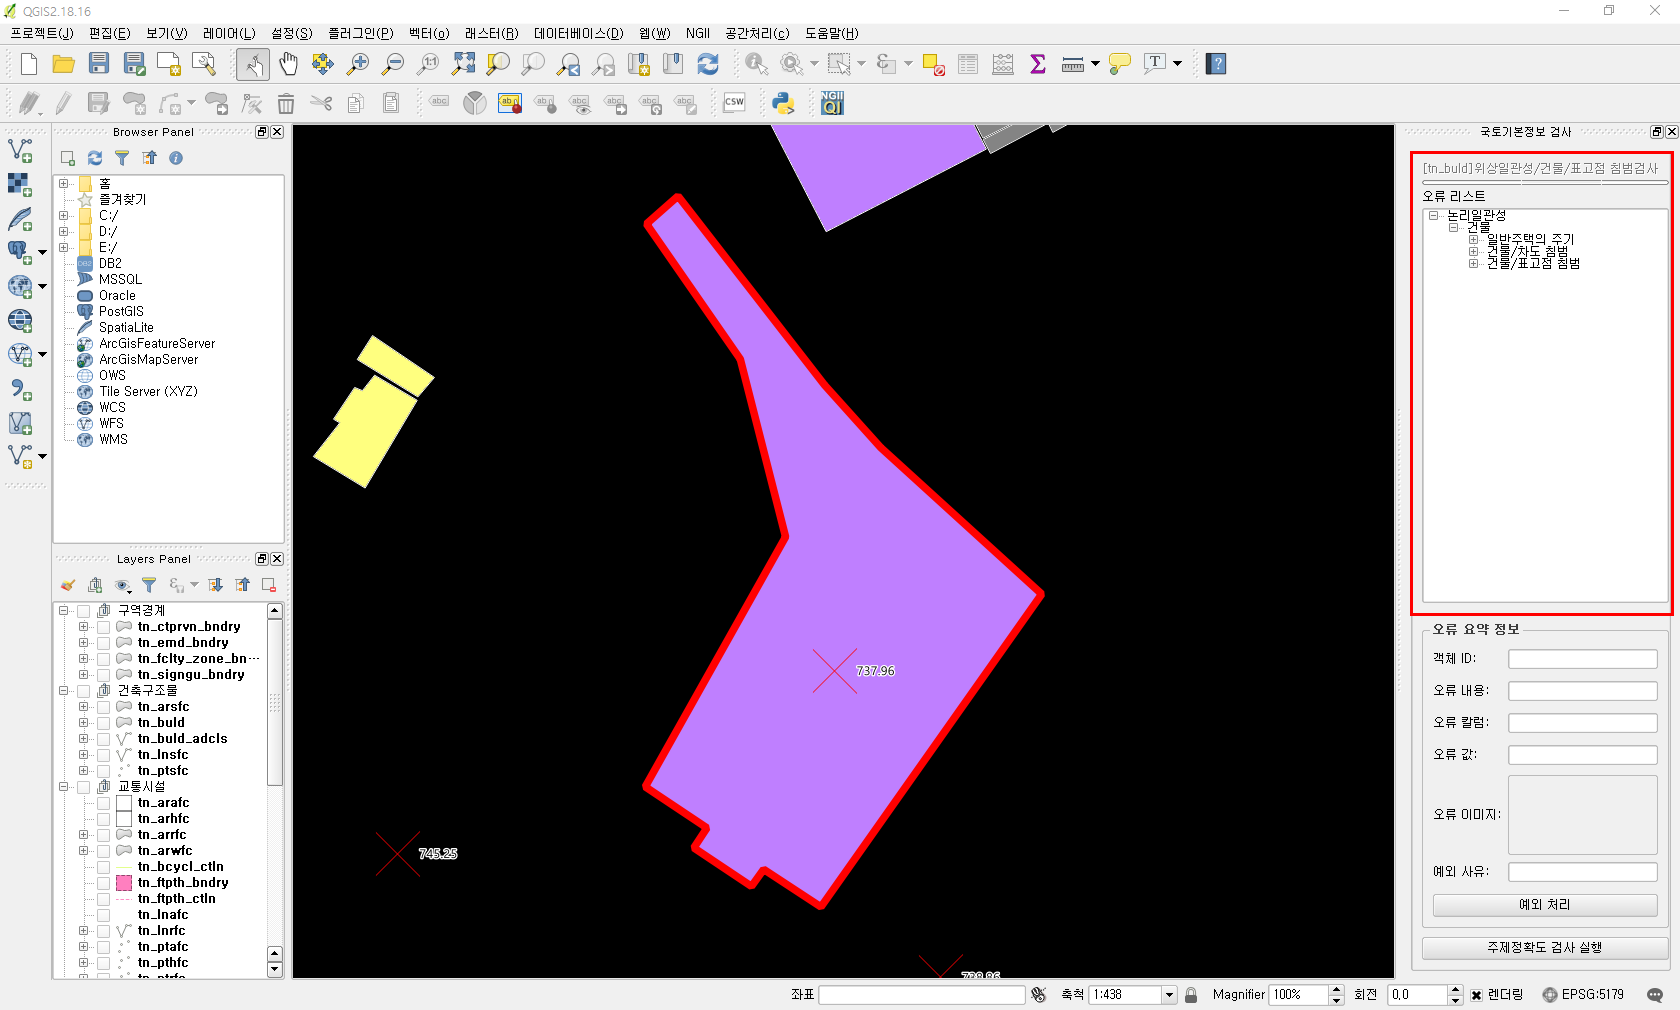Click the 예외 처리 button
Viewport: 1680px width, 1010px height.
pyautogui.click(x=1544, y=905)
